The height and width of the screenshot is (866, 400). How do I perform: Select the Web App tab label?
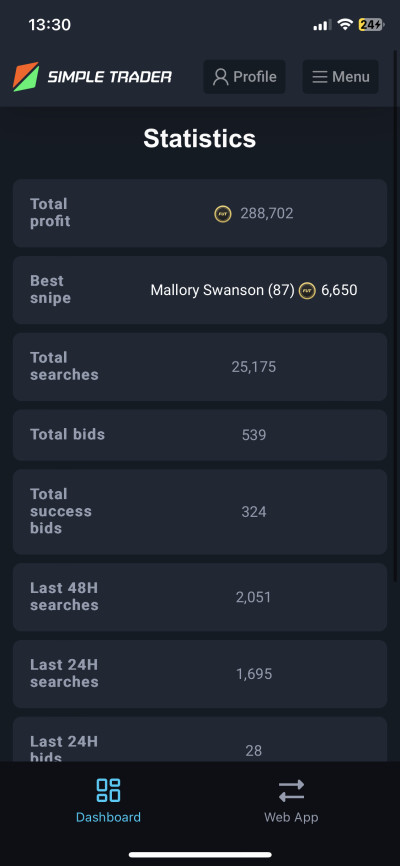(291, 817)
